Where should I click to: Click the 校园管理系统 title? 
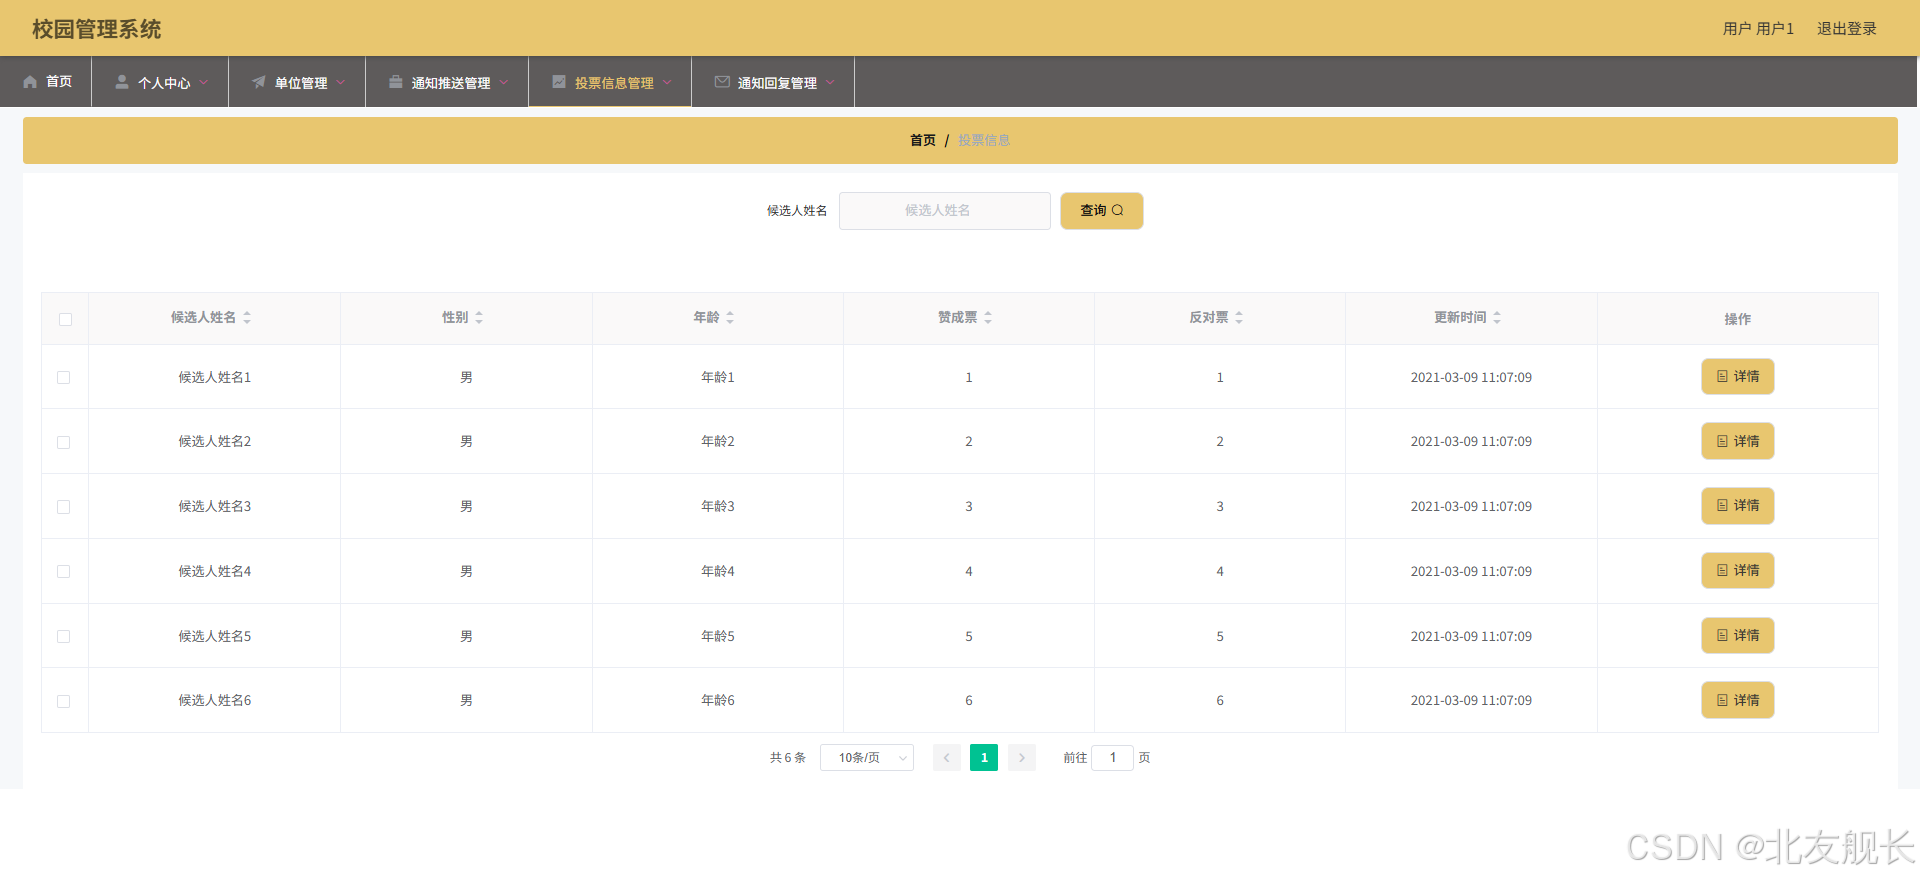(96, 29)
